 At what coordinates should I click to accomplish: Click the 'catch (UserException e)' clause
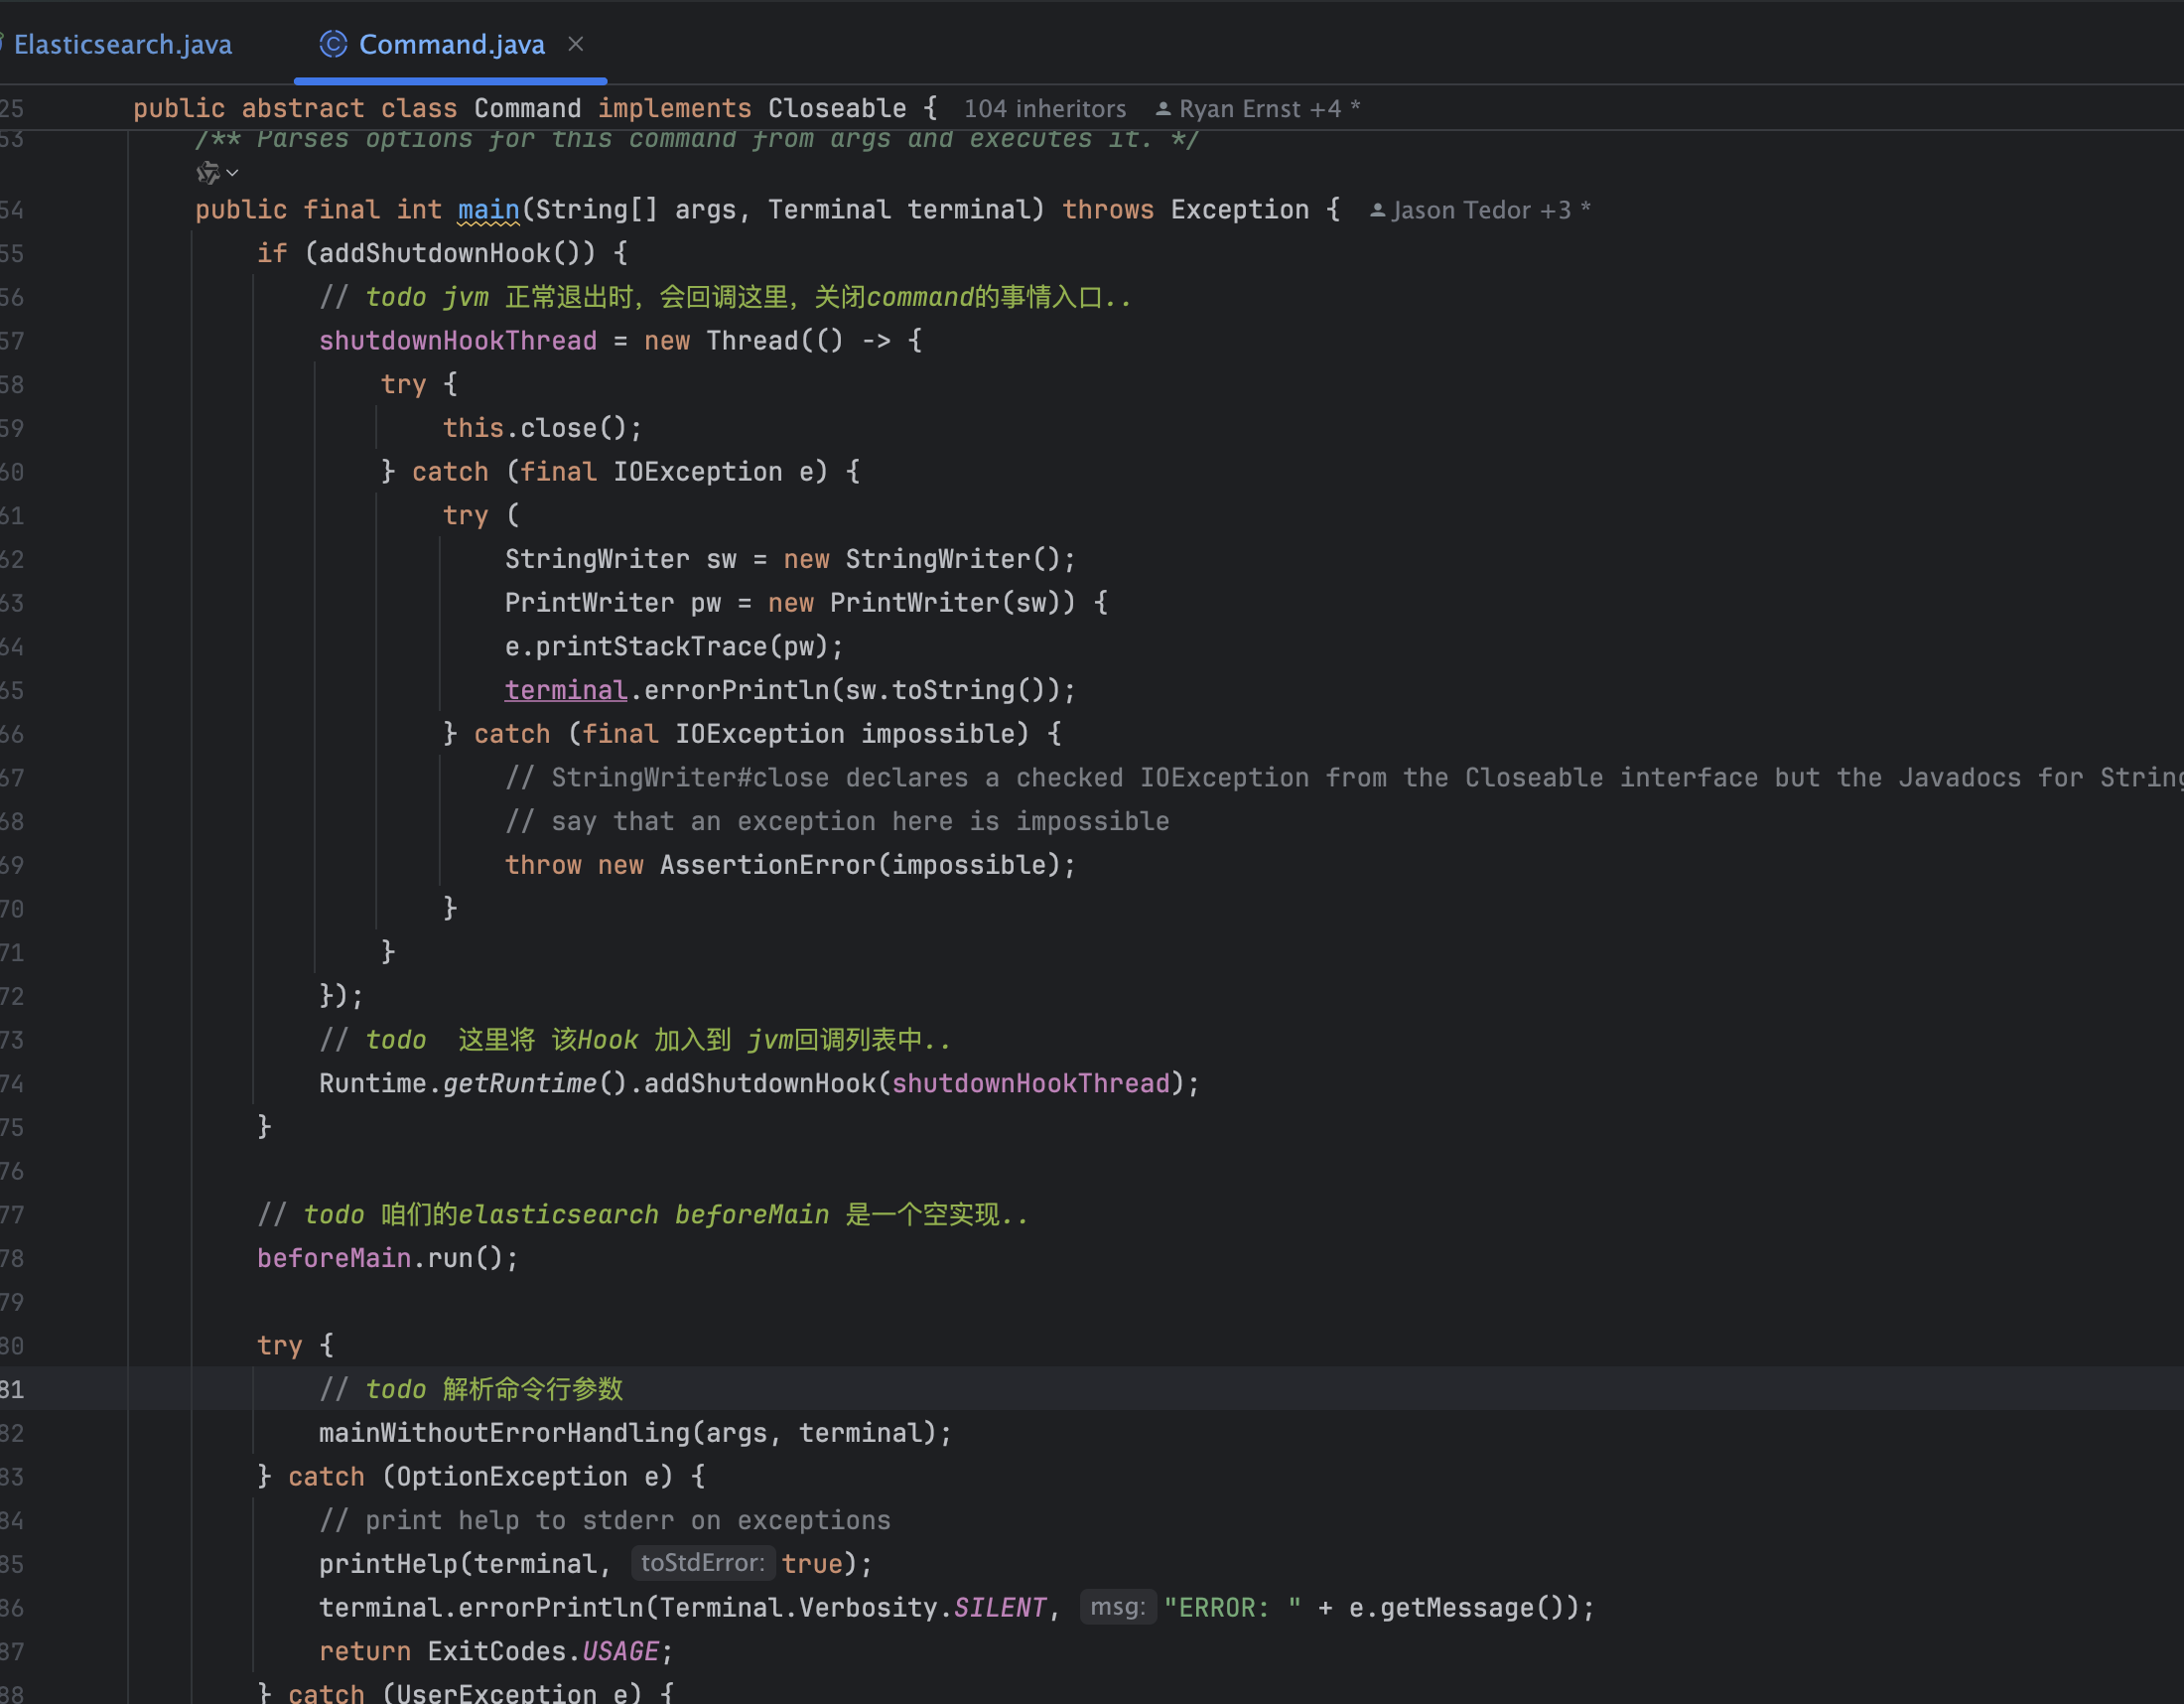click(x=465, y=1692)
